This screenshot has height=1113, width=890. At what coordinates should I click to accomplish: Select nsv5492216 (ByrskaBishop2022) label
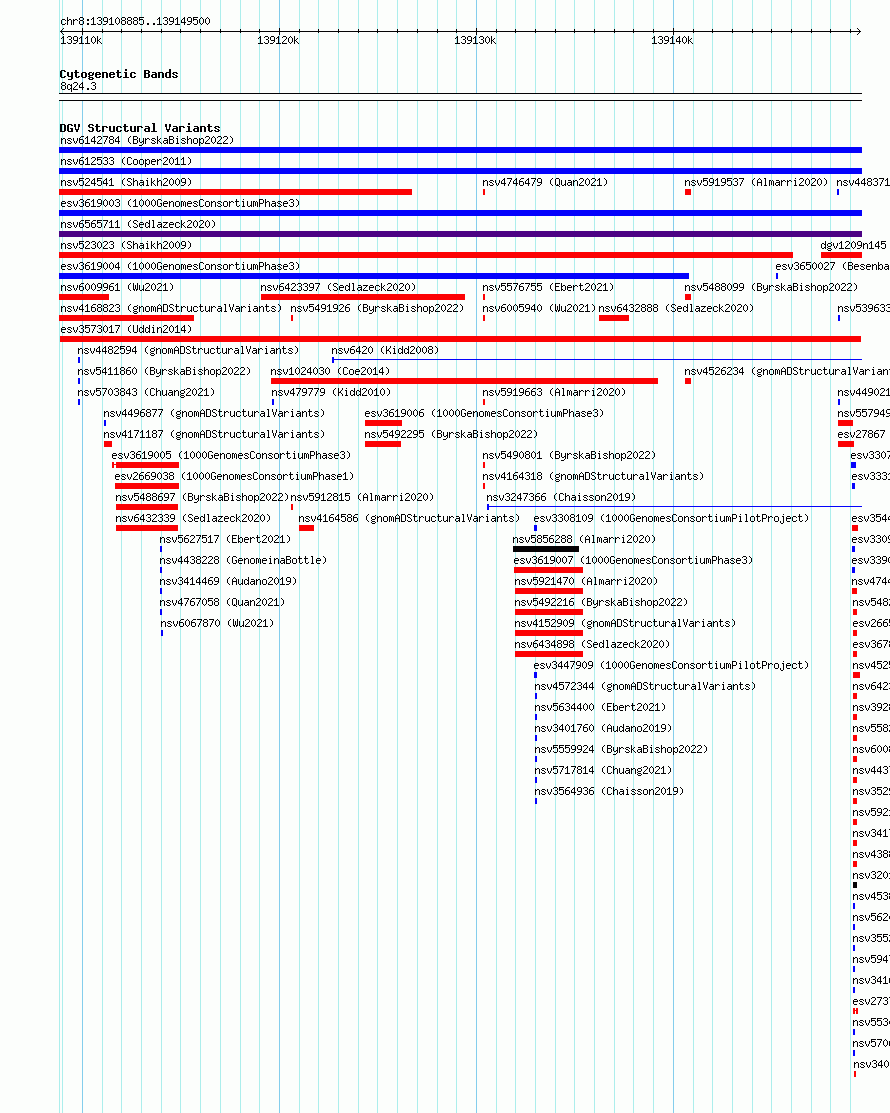click(x=601, y=603)
